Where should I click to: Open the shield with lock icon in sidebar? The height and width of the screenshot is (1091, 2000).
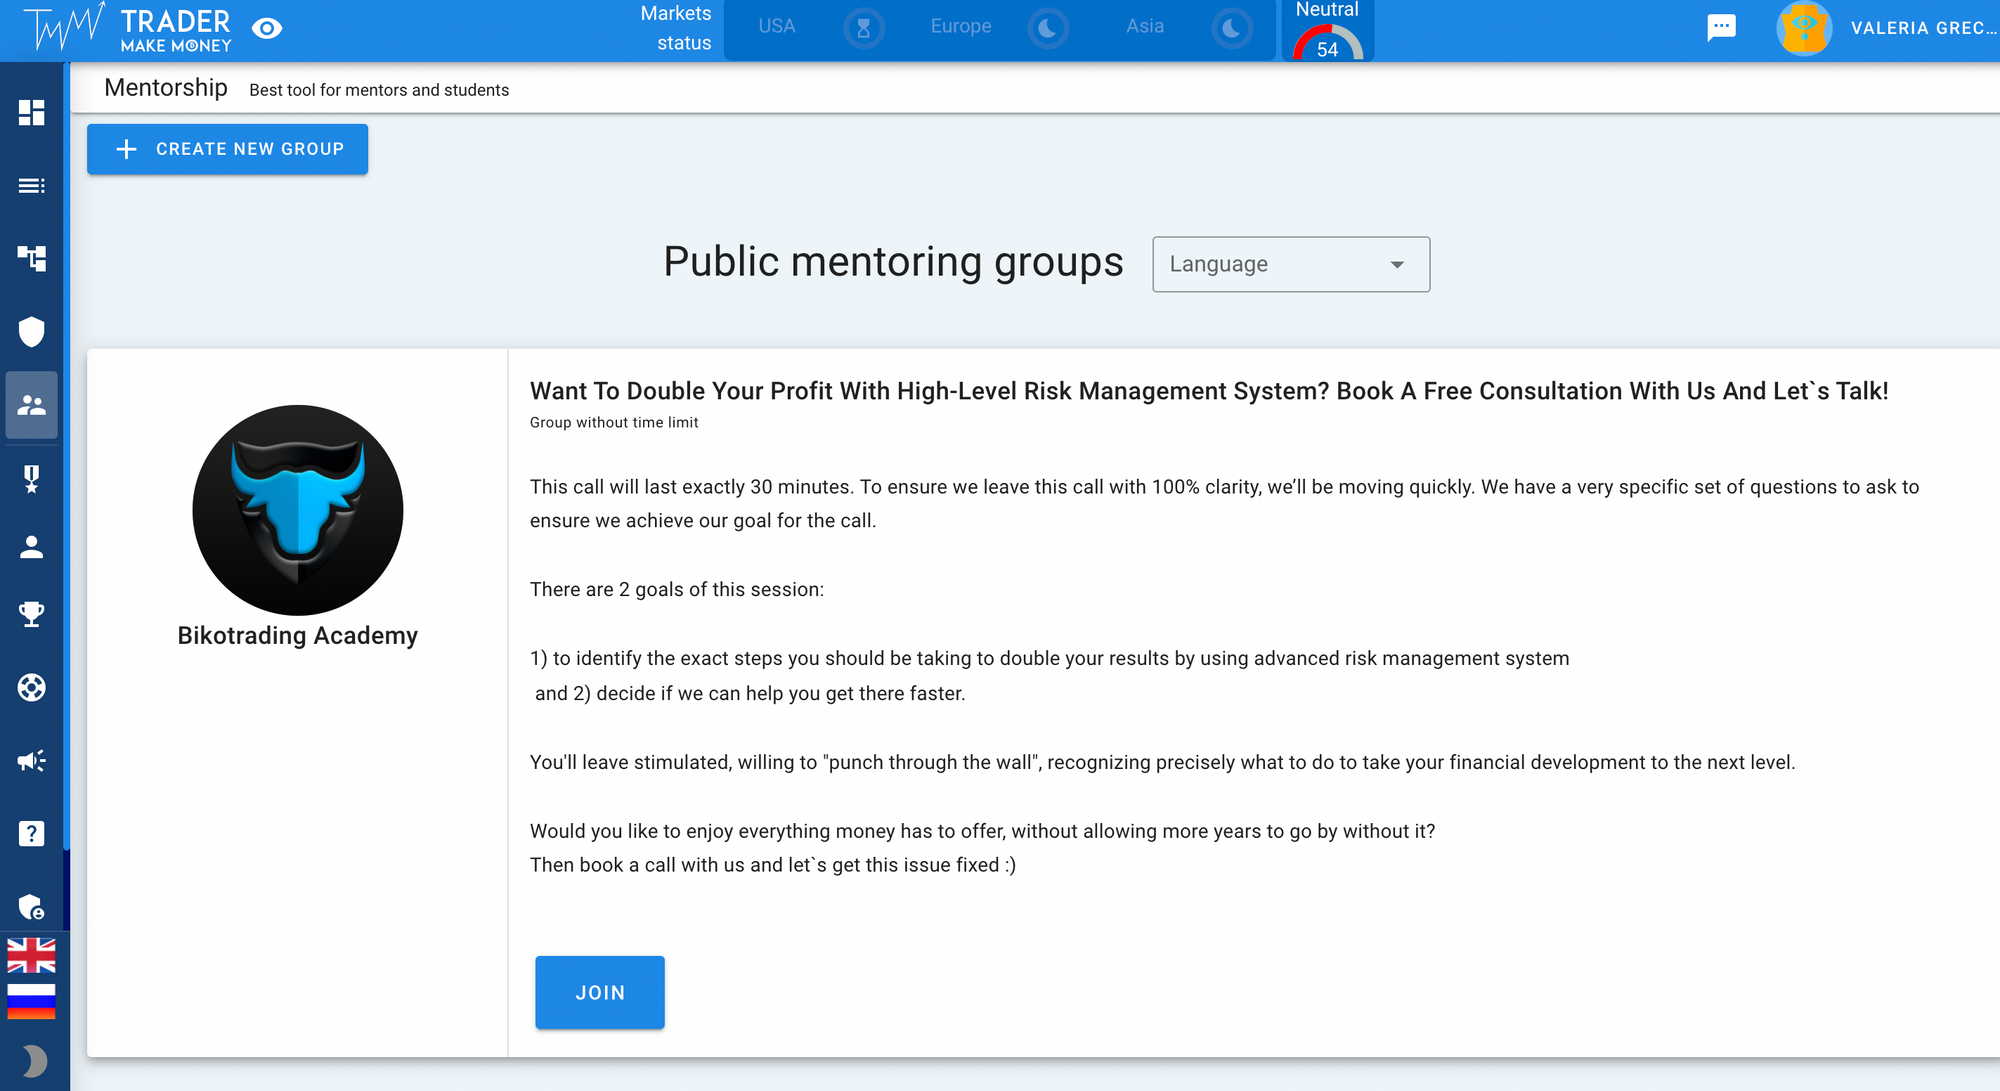click(32, 907)
